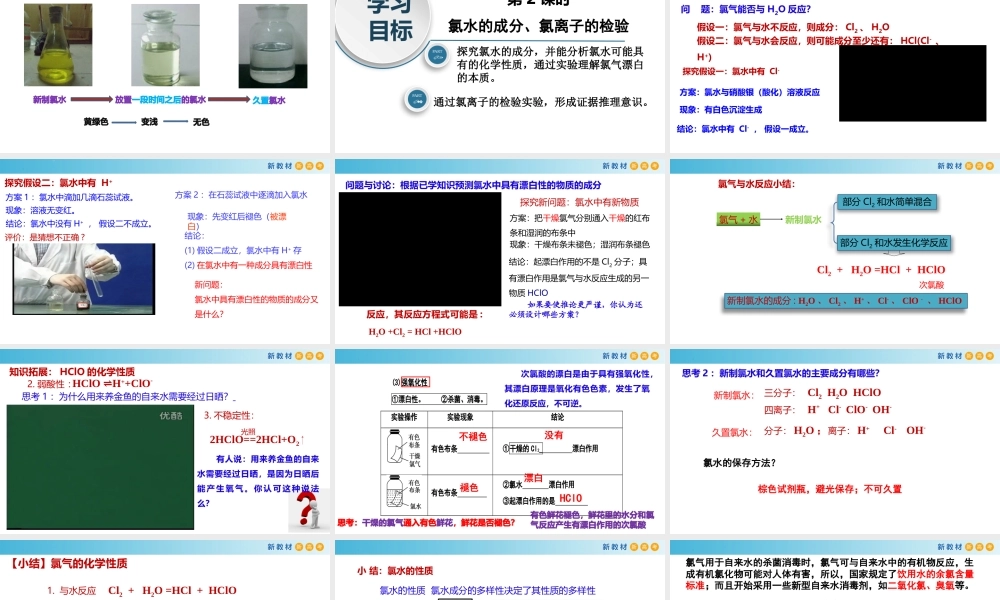Click the text 结论：氯水中有 Cl⁻，假设一成立
The height and width of the screenshot is (600, 1000).
point(743,129)
